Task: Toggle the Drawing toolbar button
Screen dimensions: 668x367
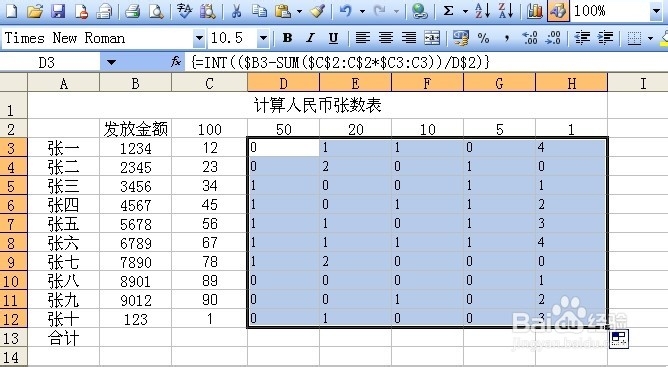Action: (x=558, y=11)
